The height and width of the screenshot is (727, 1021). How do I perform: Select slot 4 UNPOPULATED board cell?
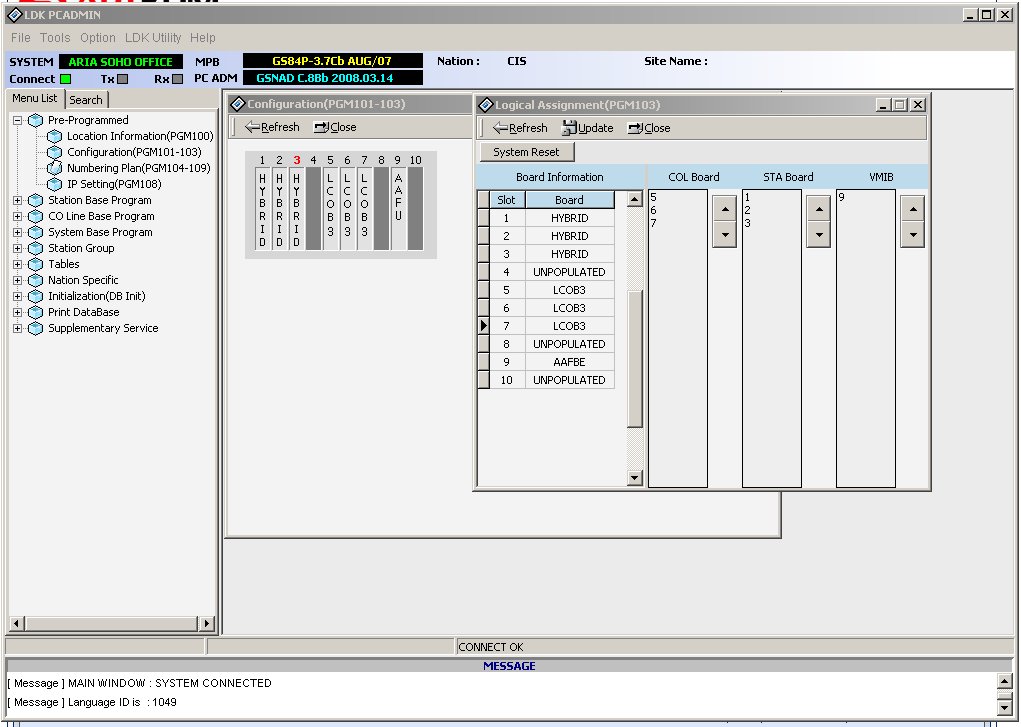pos(570,272)
